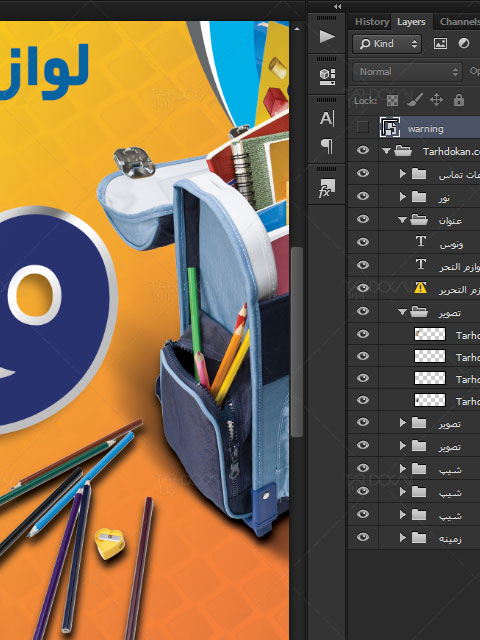This screenshot has width=480, height=640.
Task: Click the warning layer smart object thumbnail
Action: click(x=390, y=128)
